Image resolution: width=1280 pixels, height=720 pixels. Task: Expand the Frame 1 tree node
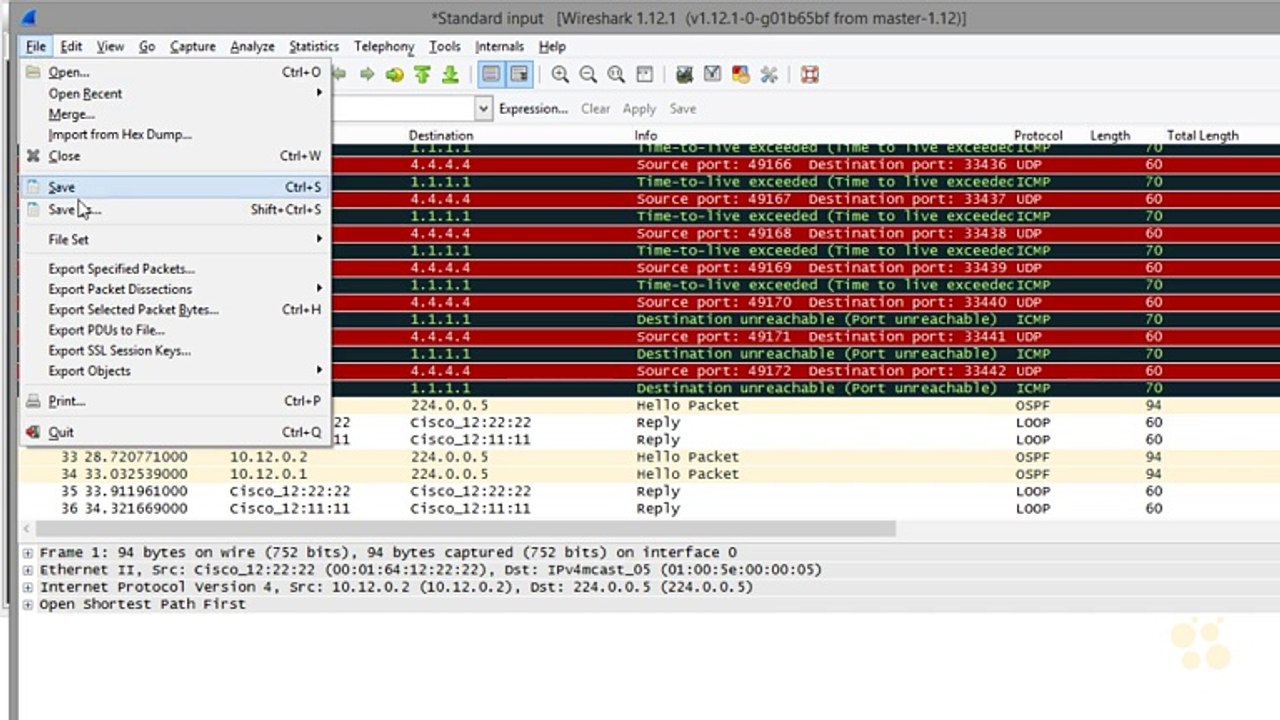[x=28, y=552]
